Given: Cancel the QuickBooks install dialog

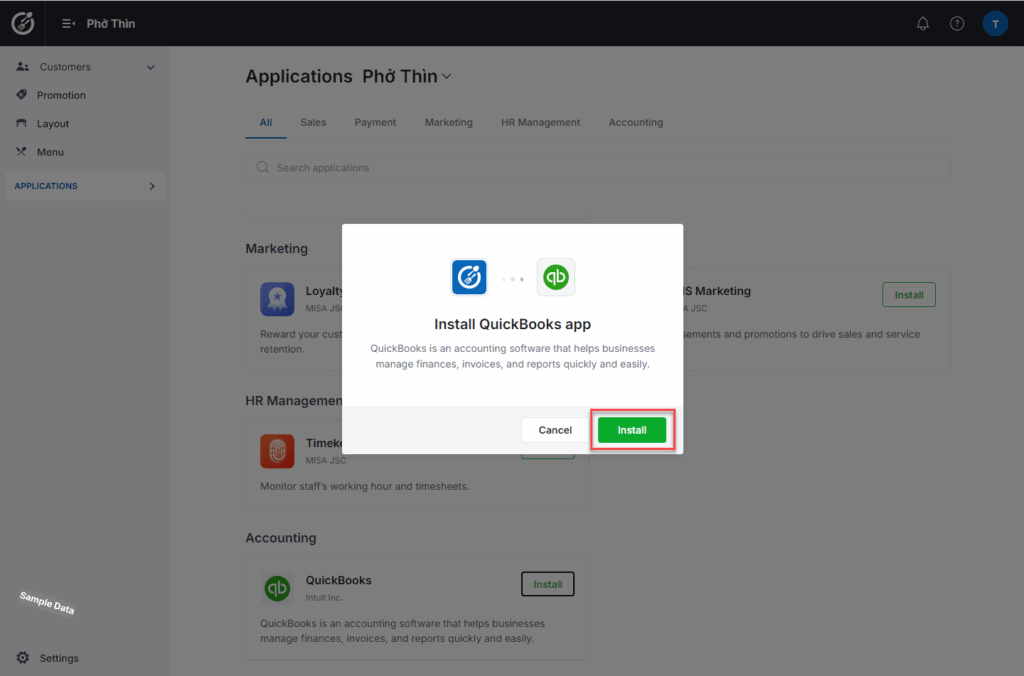Looking at the screenshot, I should [x=555, y=430].
